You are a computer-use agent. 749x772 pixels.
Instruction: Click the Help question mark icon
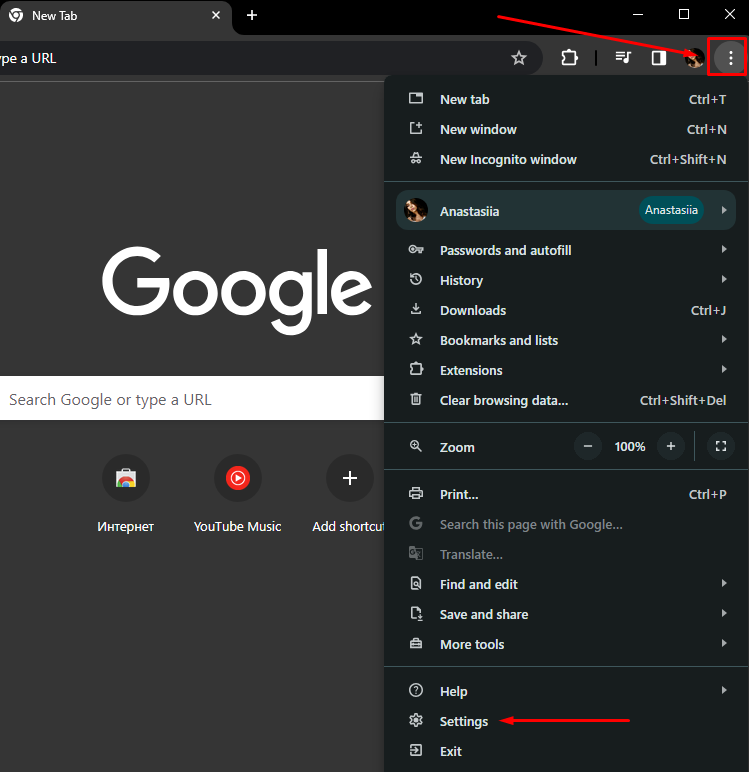coord(416,690)
